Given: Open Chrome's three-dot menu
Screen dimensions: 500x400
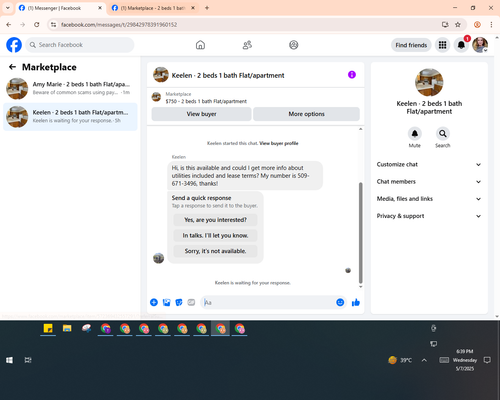Looking at the screenshot, I should tap(491, 24).
